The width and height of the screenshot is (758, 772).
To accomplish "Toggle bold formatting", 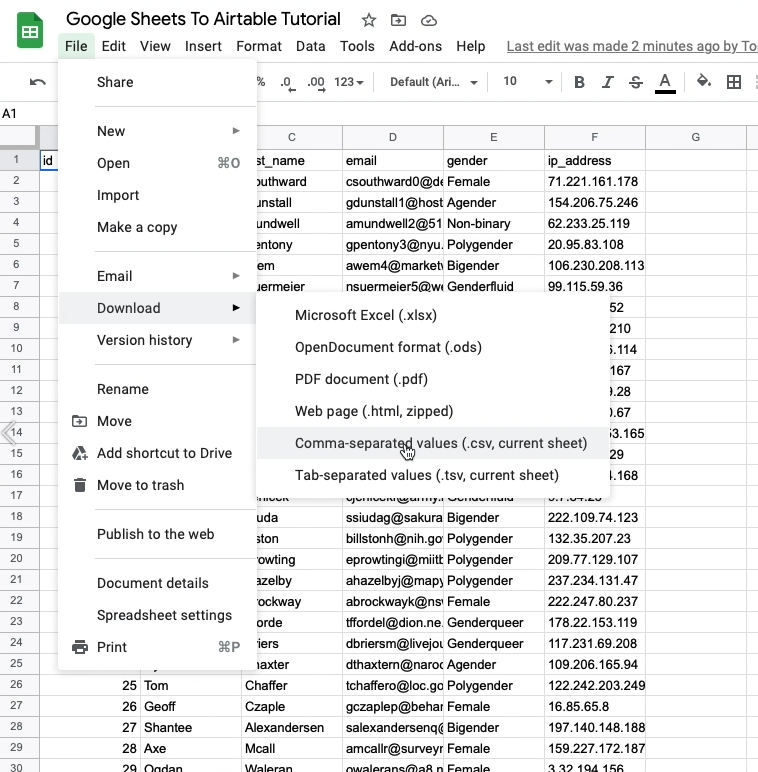I will 579,82.
